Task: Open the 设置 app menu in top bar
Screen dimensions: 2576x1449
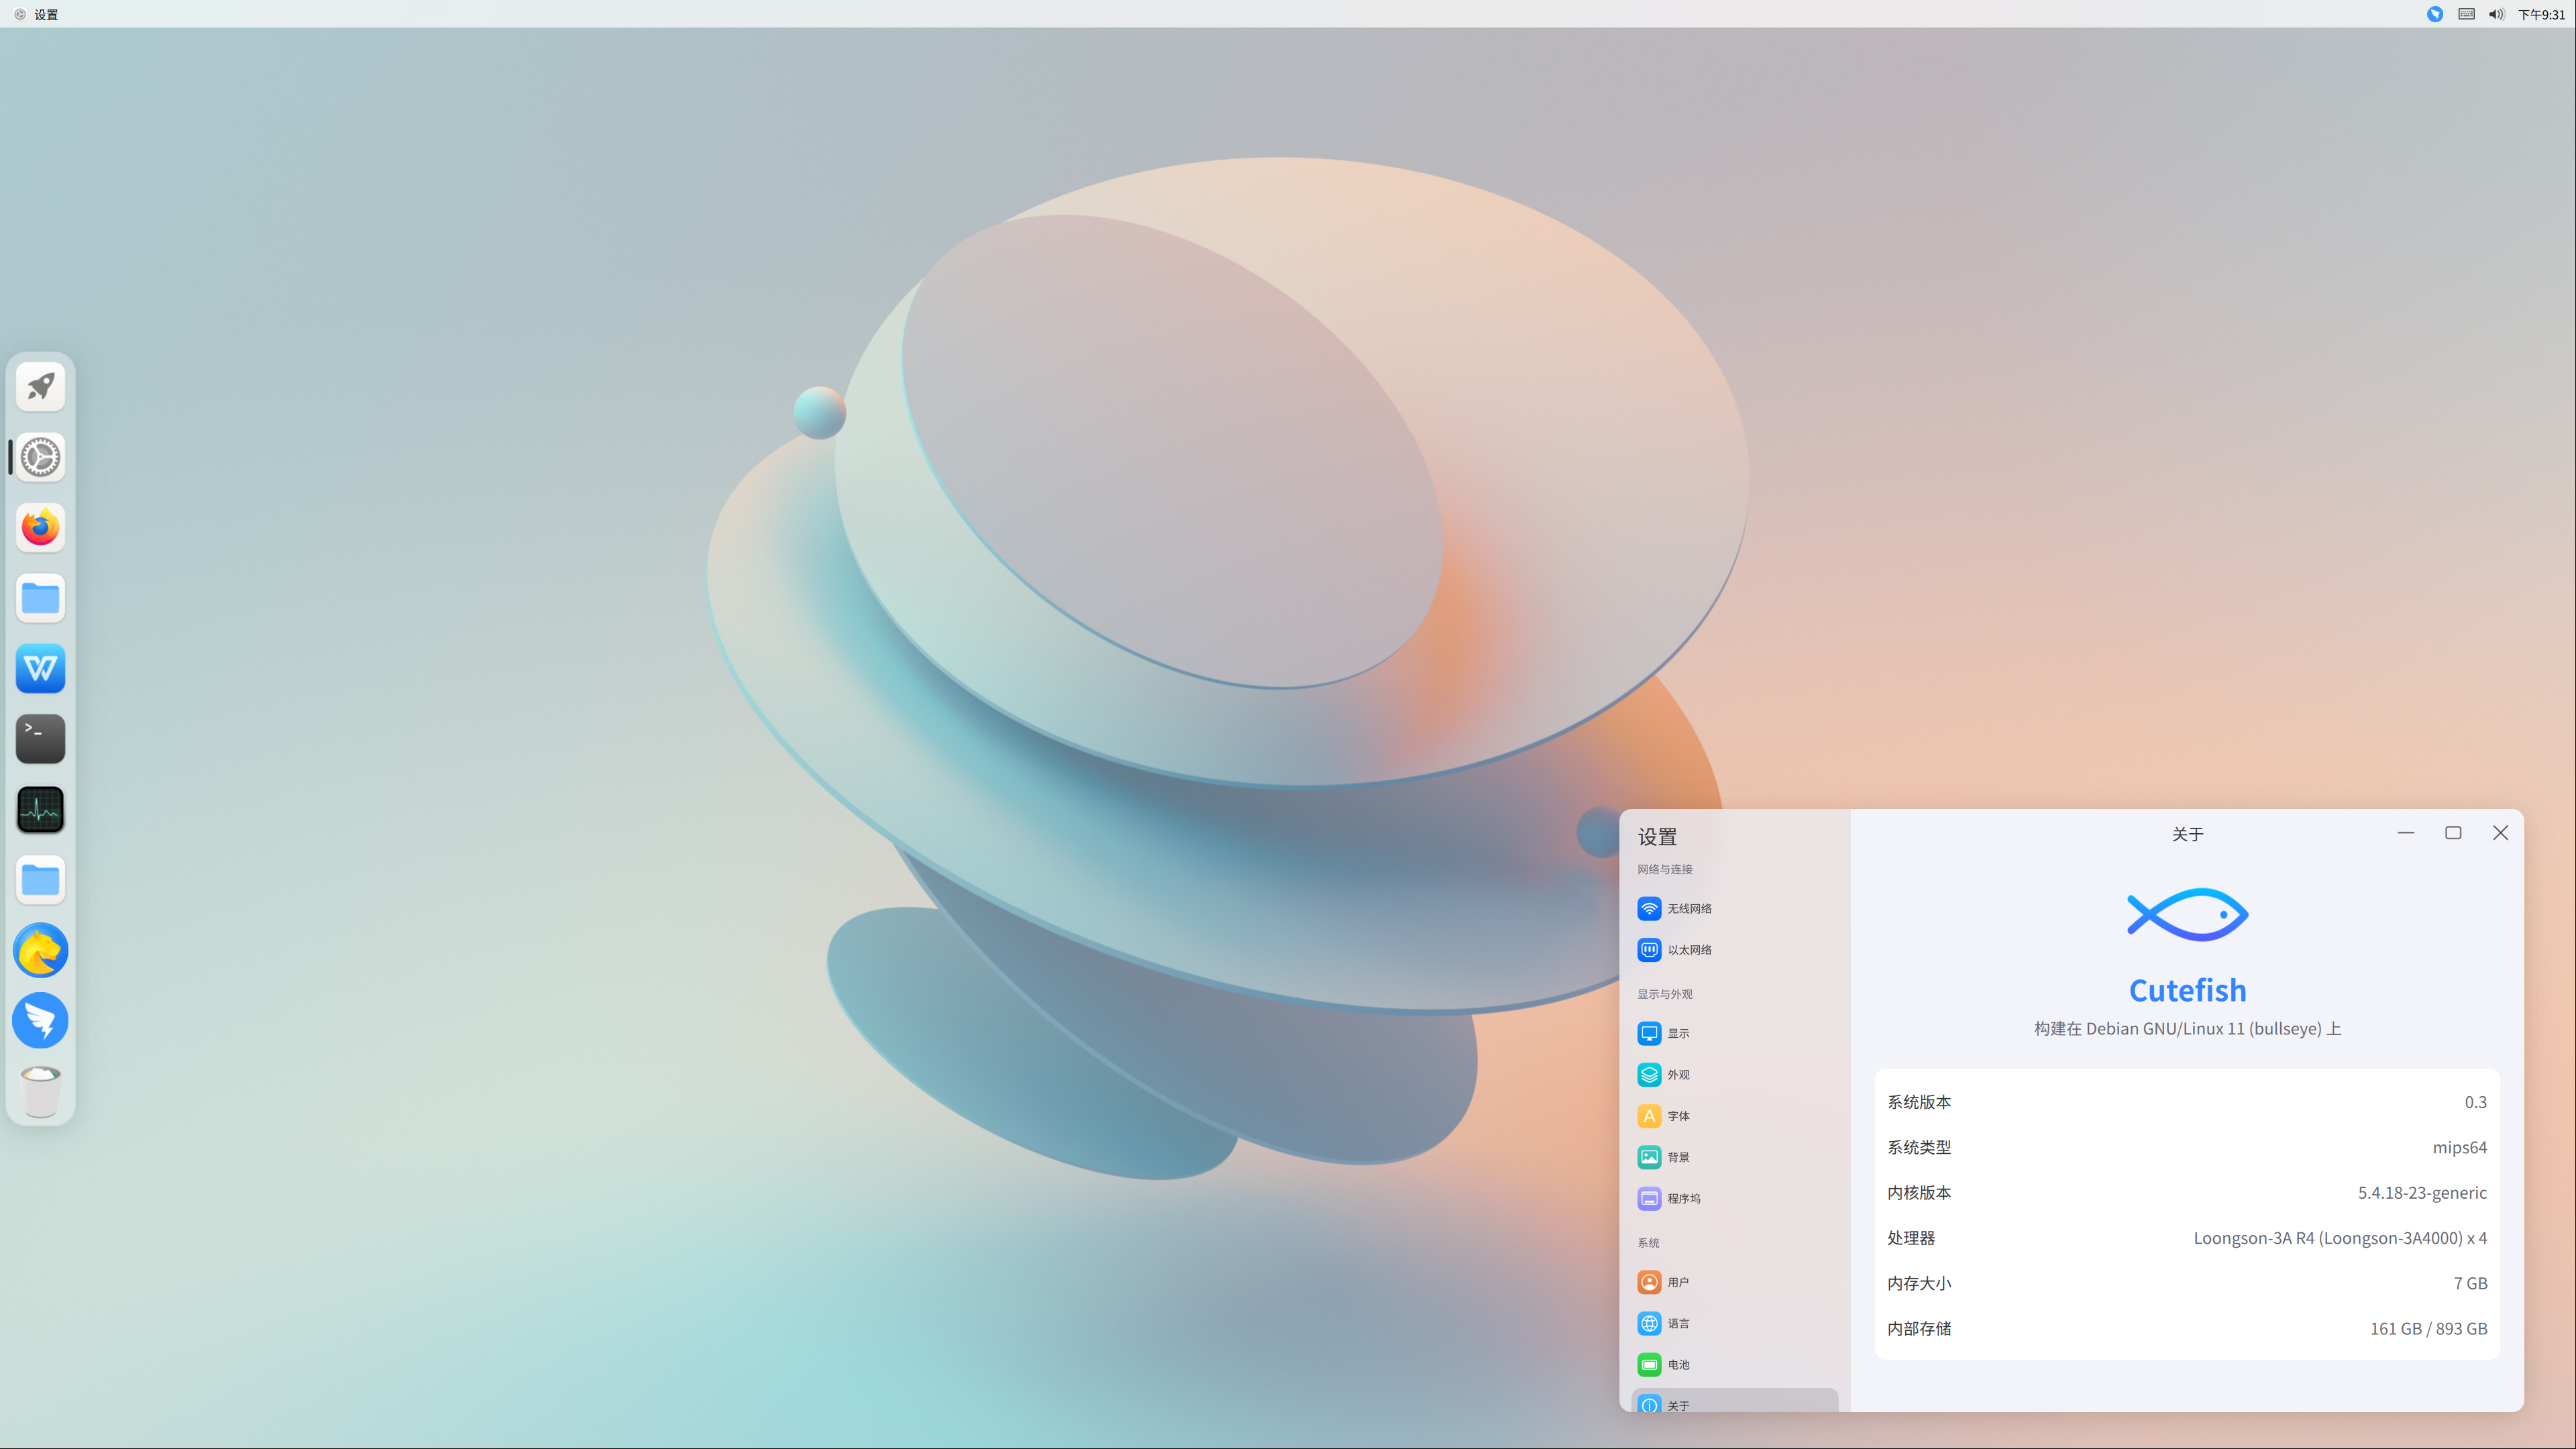Action: [x=46, y=14]
